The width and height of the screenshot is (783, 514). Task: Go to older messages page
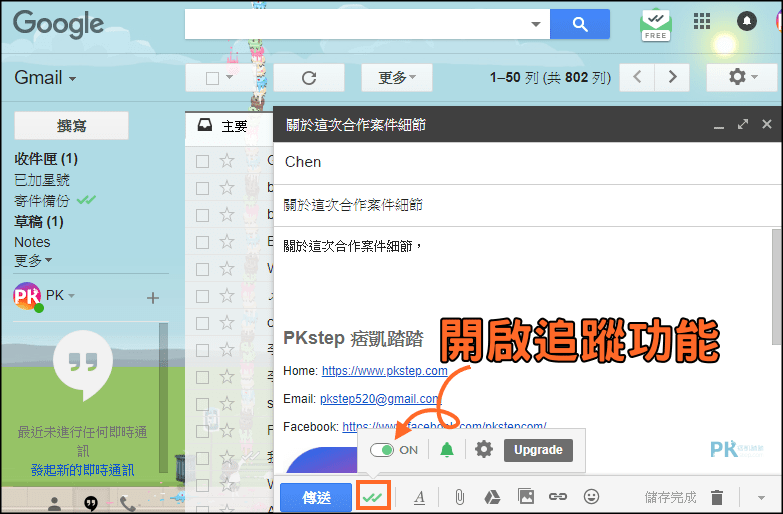pyautogui.click(x=672, y=77)
